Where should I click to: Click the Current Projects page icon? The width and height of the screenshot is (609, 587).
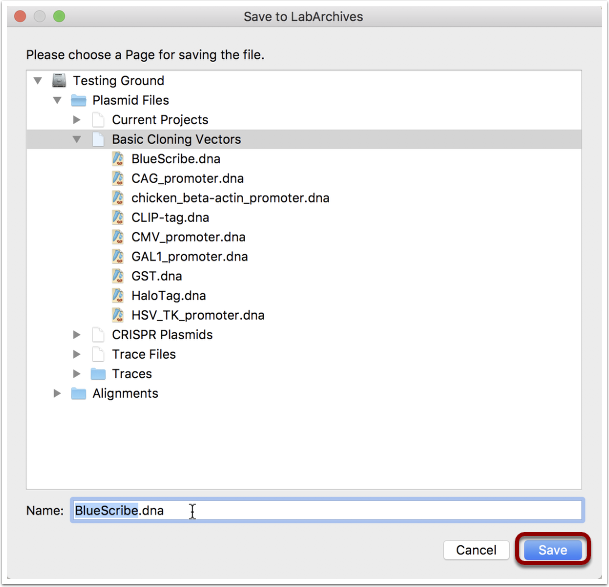(x=98, y=120)
